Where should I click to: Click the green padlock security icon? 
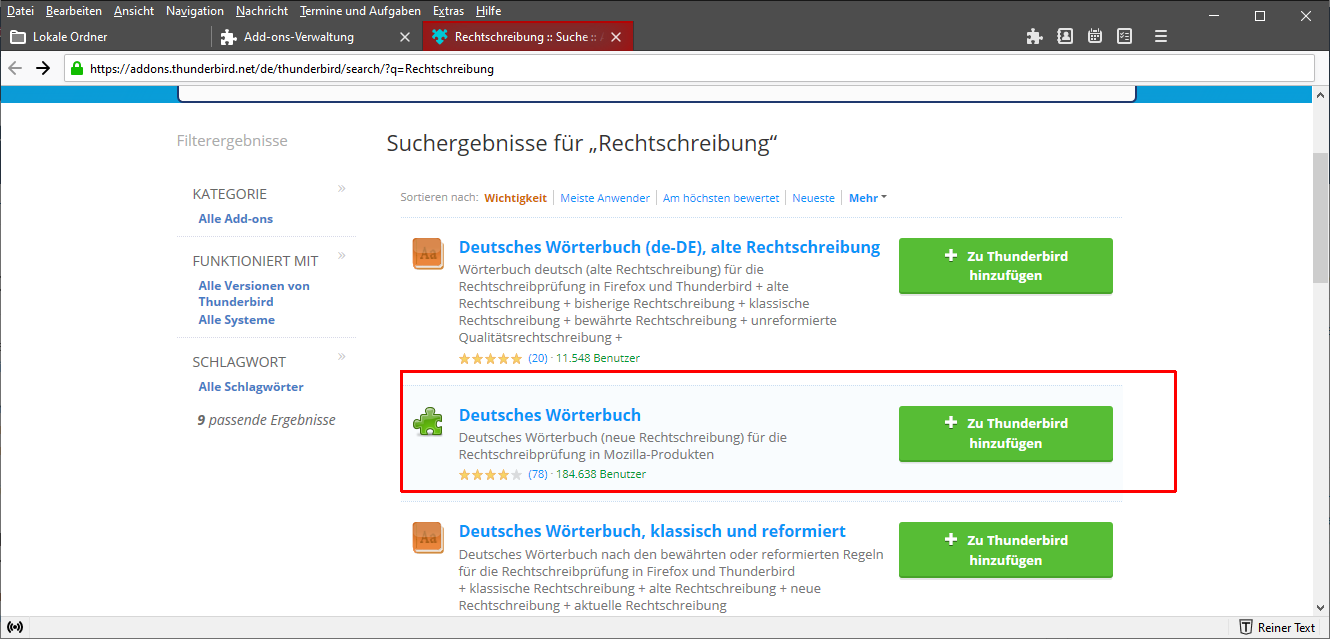click(77, 69)
